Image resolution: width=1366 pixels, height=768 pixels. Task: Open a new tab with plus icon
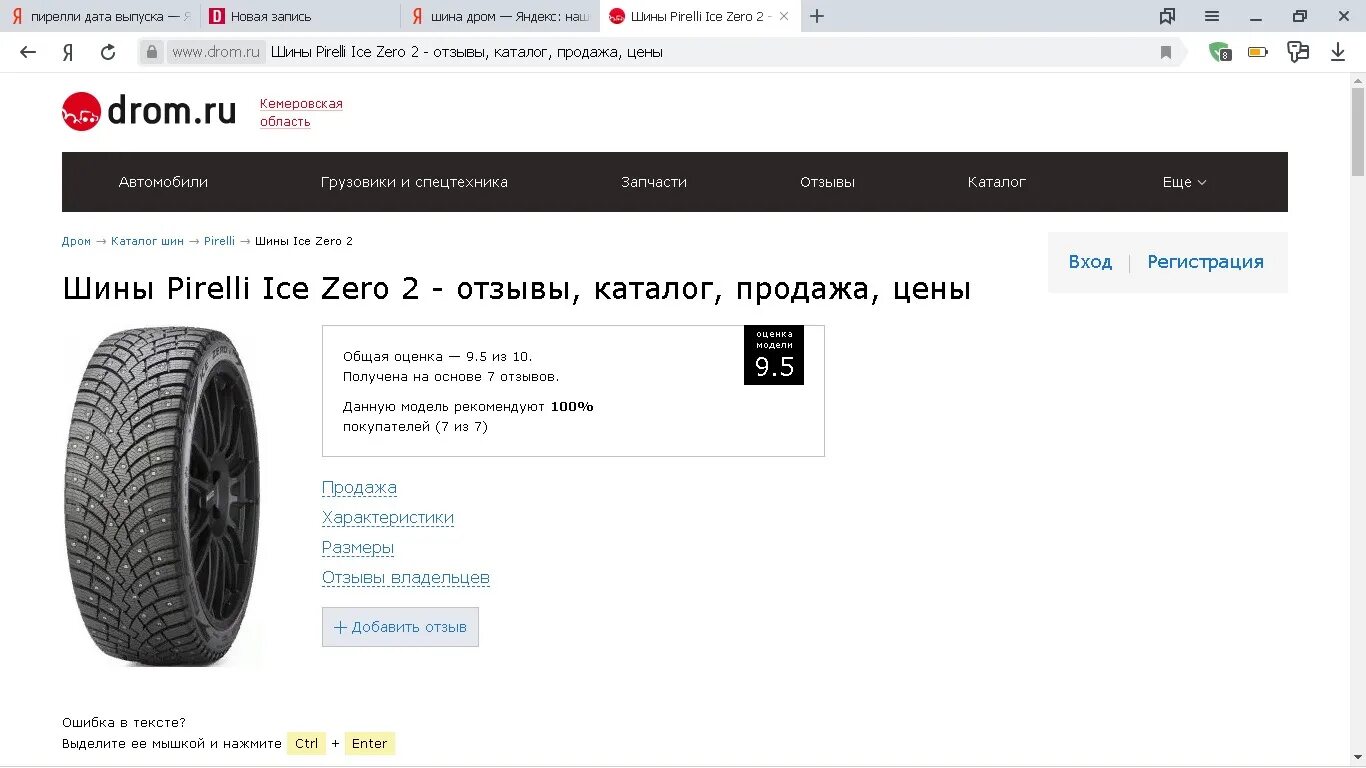[817, 16]
